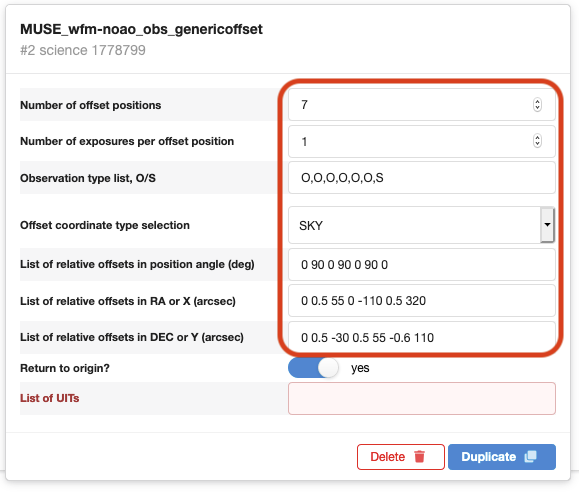Click the position angle offsets field

[422, 264]
